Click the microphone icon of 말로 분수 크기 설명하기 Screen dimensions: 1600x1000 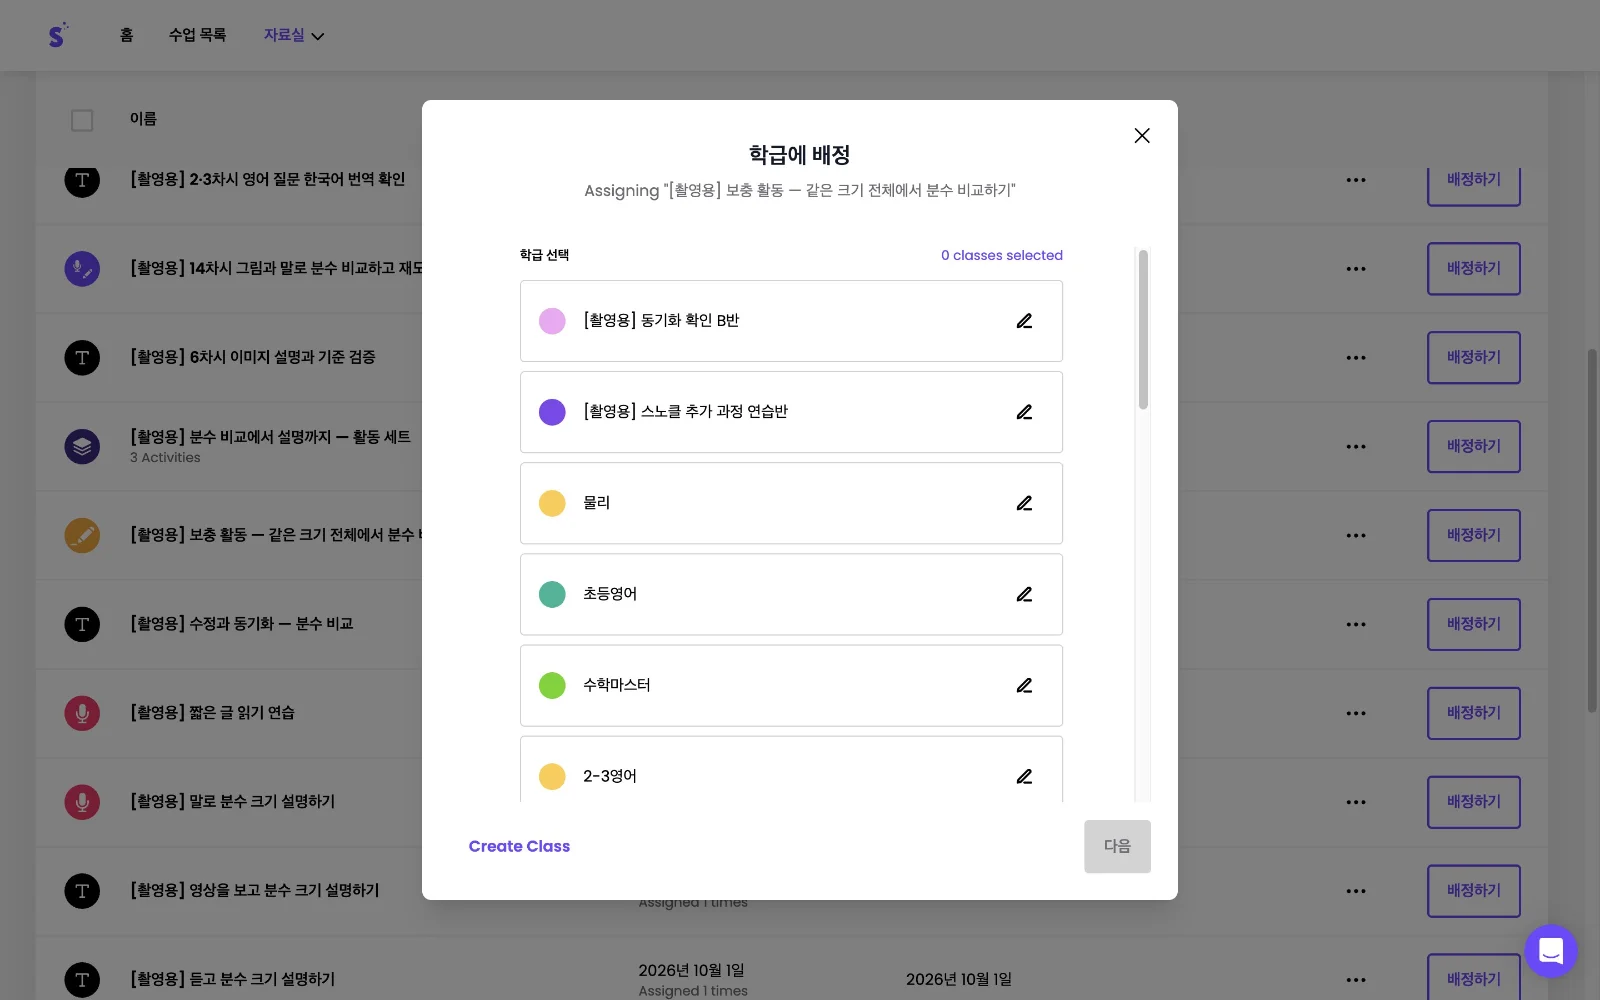pos(82,802)
